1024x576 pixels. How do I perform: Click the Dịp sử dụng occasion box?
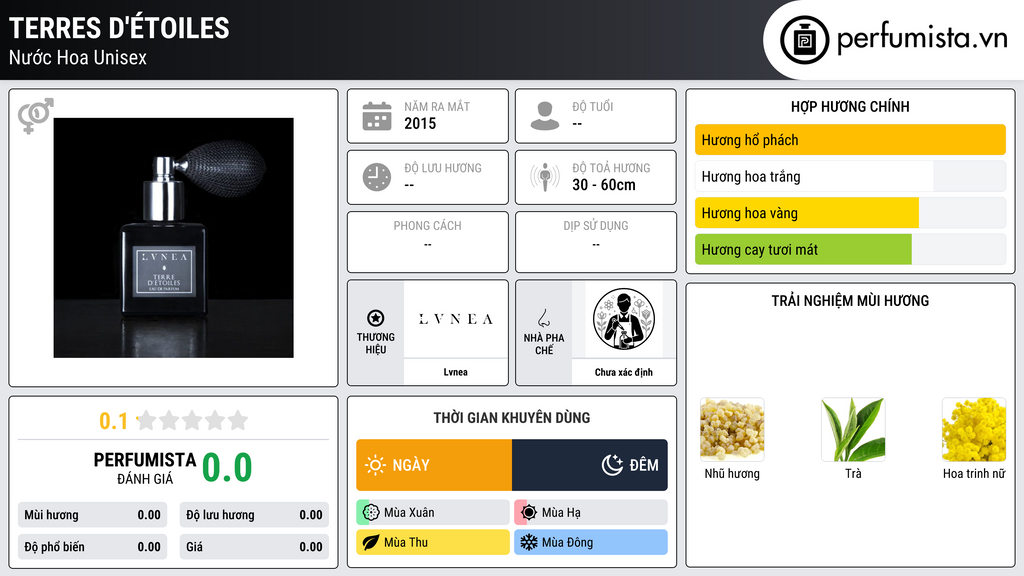[x=596, y=242]
